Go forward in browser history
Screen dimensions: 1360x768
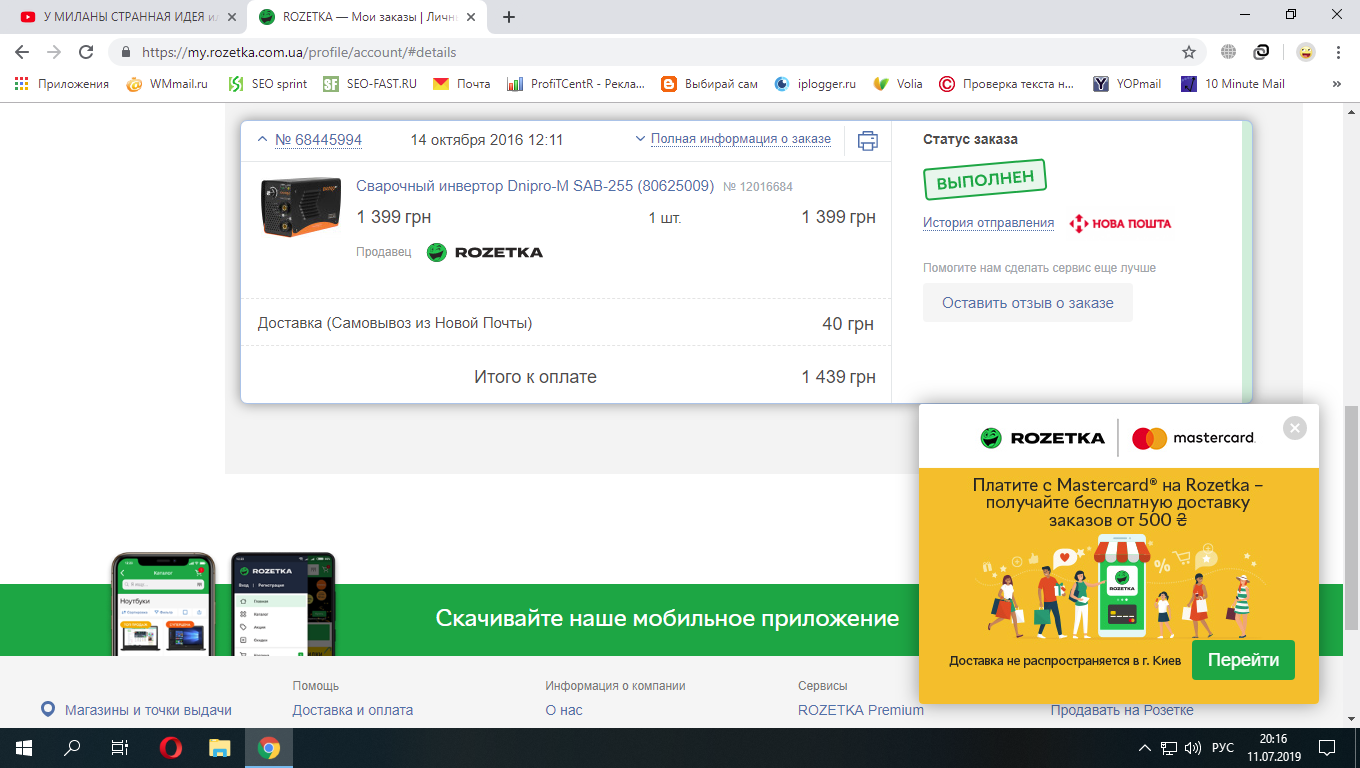click(x=54, y=52)
